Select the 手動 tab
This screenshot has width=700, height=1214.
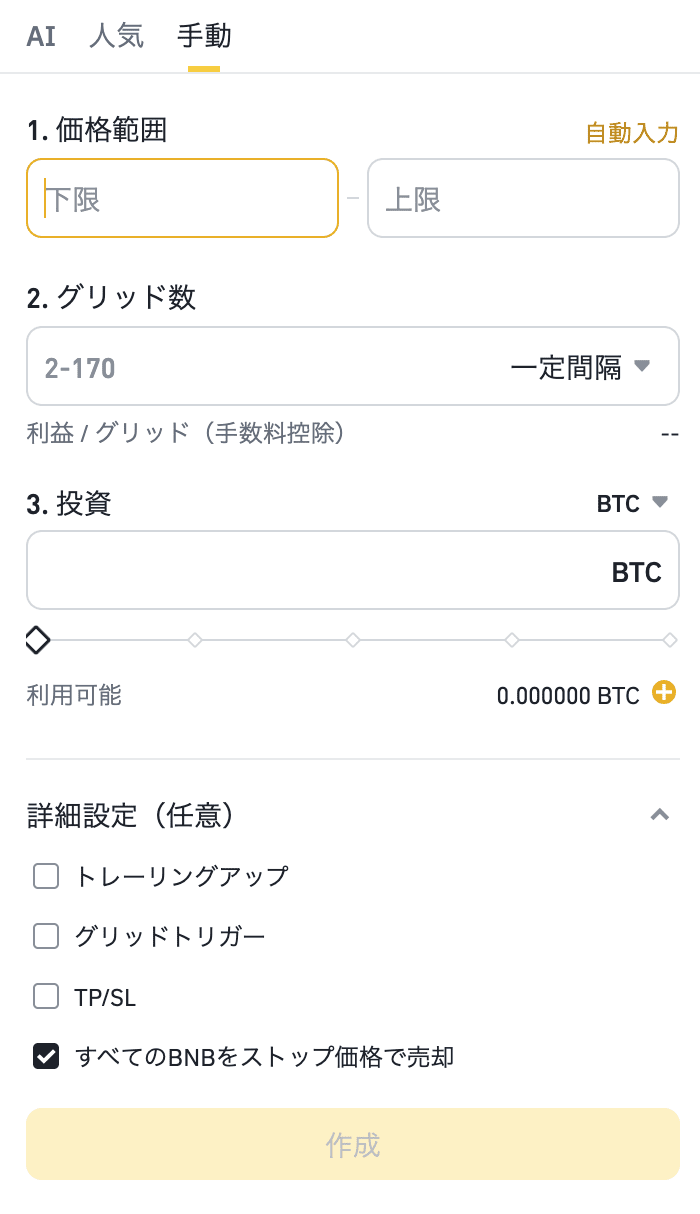pos(204,36)
